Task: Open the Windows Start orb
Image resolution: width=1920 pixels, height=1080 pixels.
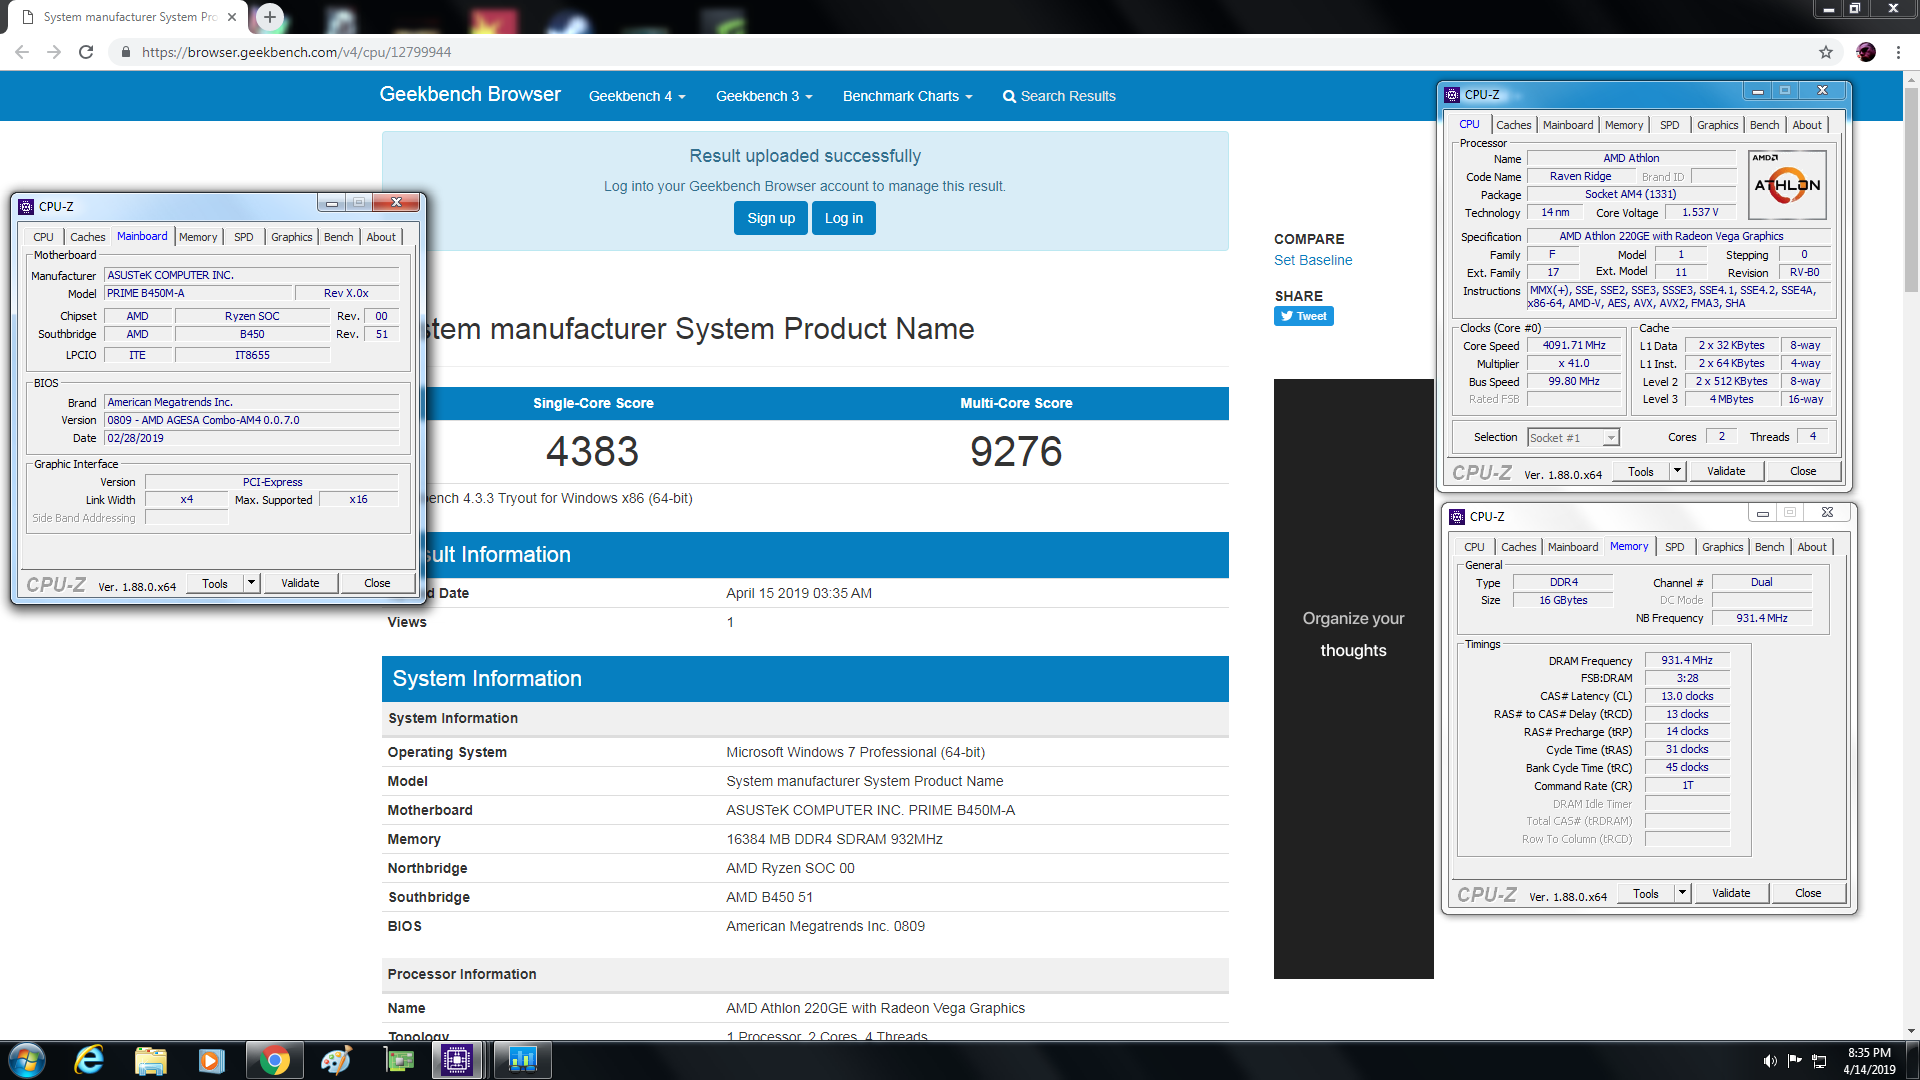Action: click(27, 1060)
